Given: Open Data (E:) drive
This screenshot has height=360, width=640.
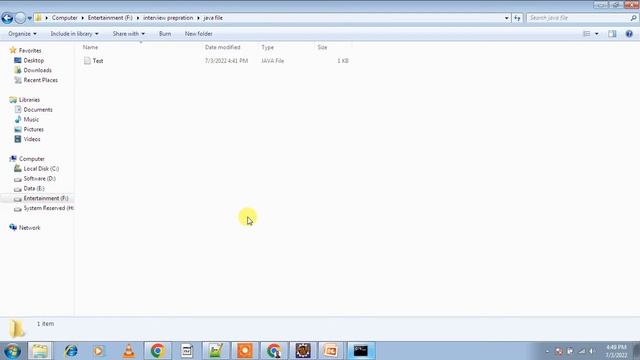Looking at the screenshot, I should [34, 188].
